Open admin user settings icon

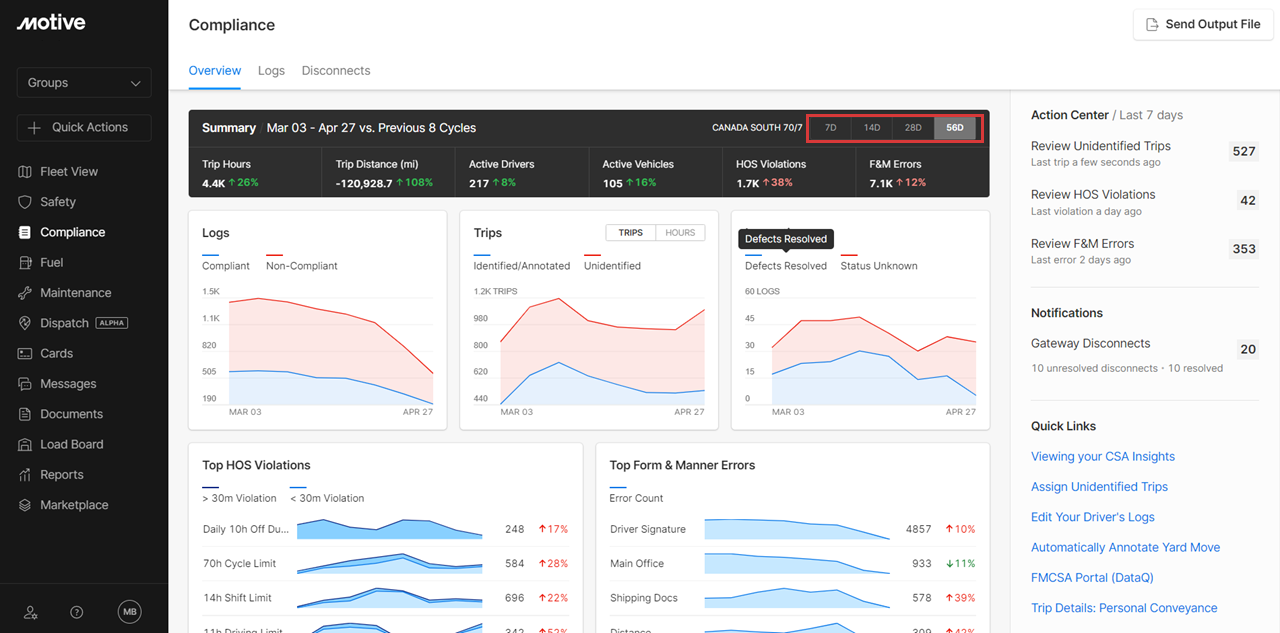coord(31,612)
